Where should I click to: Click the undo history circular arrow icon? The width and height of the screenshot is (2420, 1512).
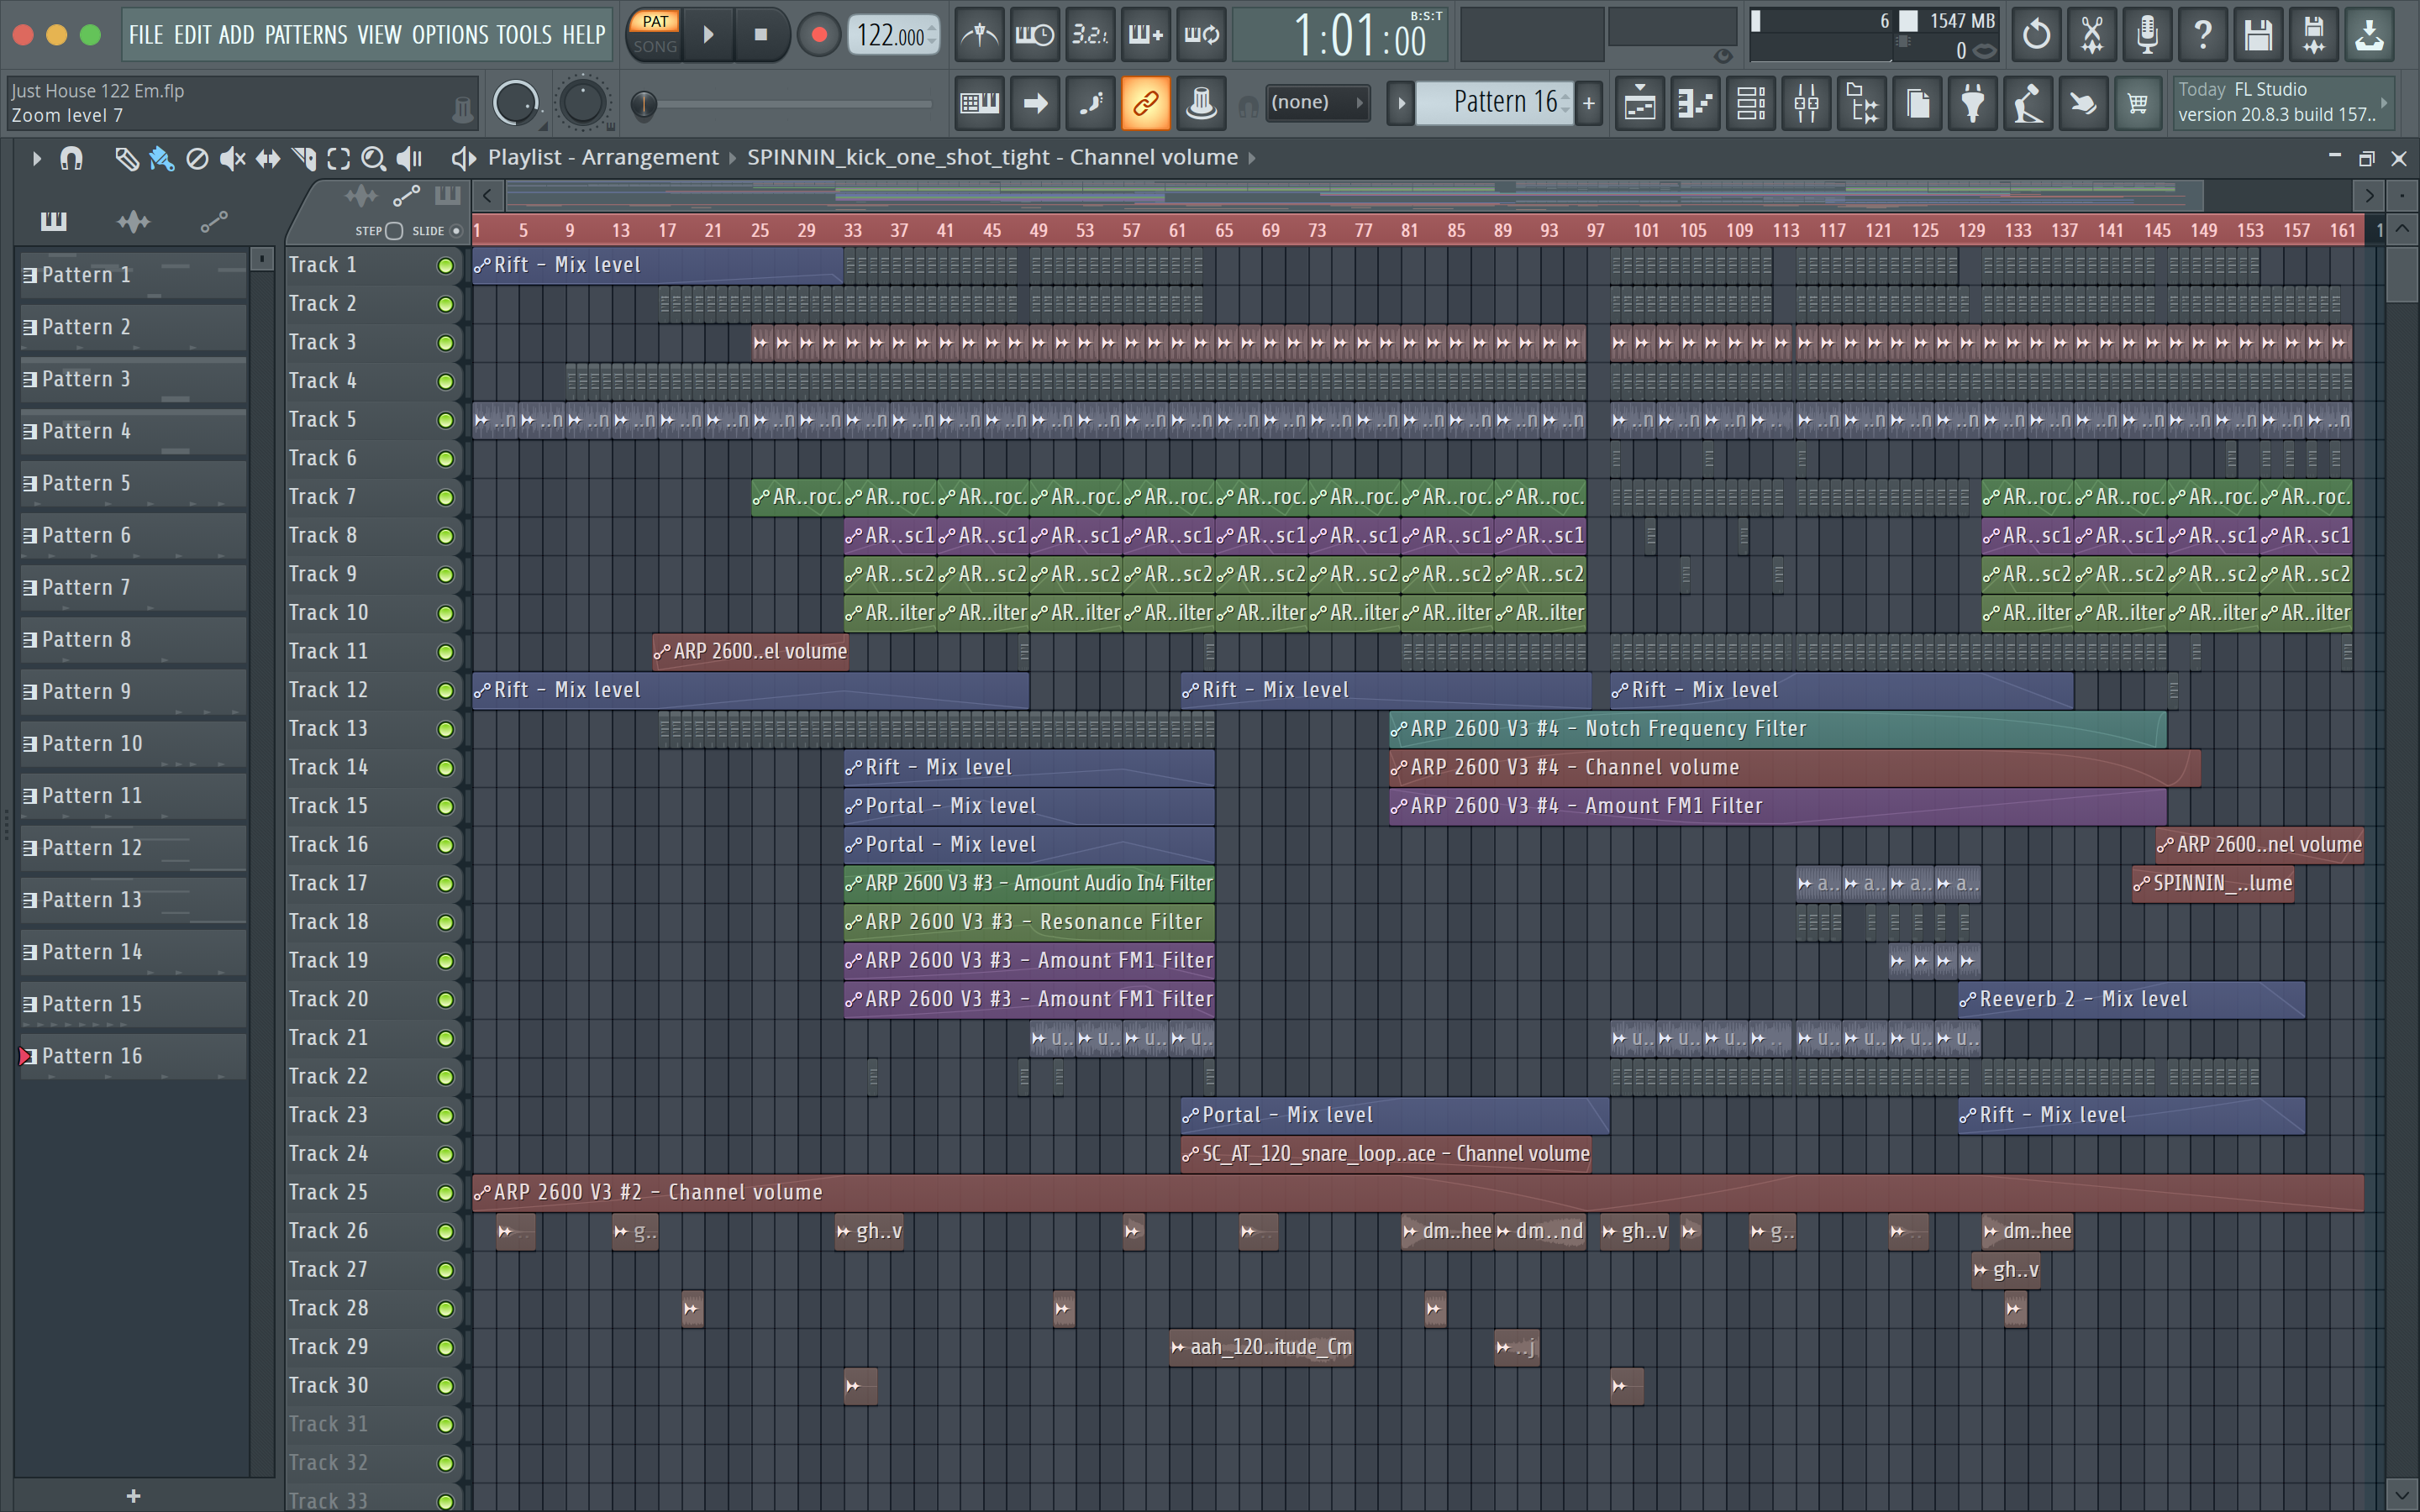click(x=2035, y=35)
